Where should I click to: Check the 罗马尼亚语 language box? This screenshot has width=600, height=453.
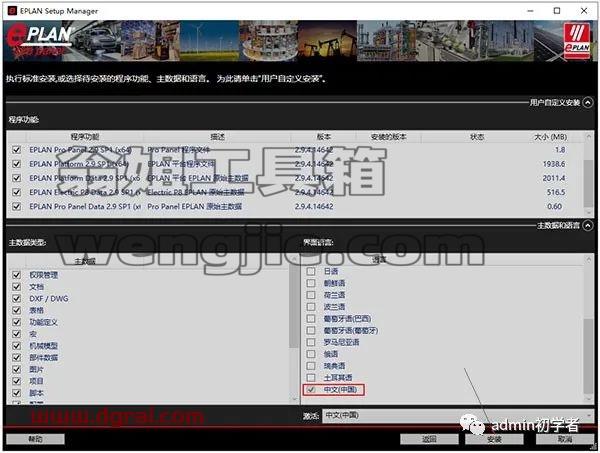coord(311,342)
